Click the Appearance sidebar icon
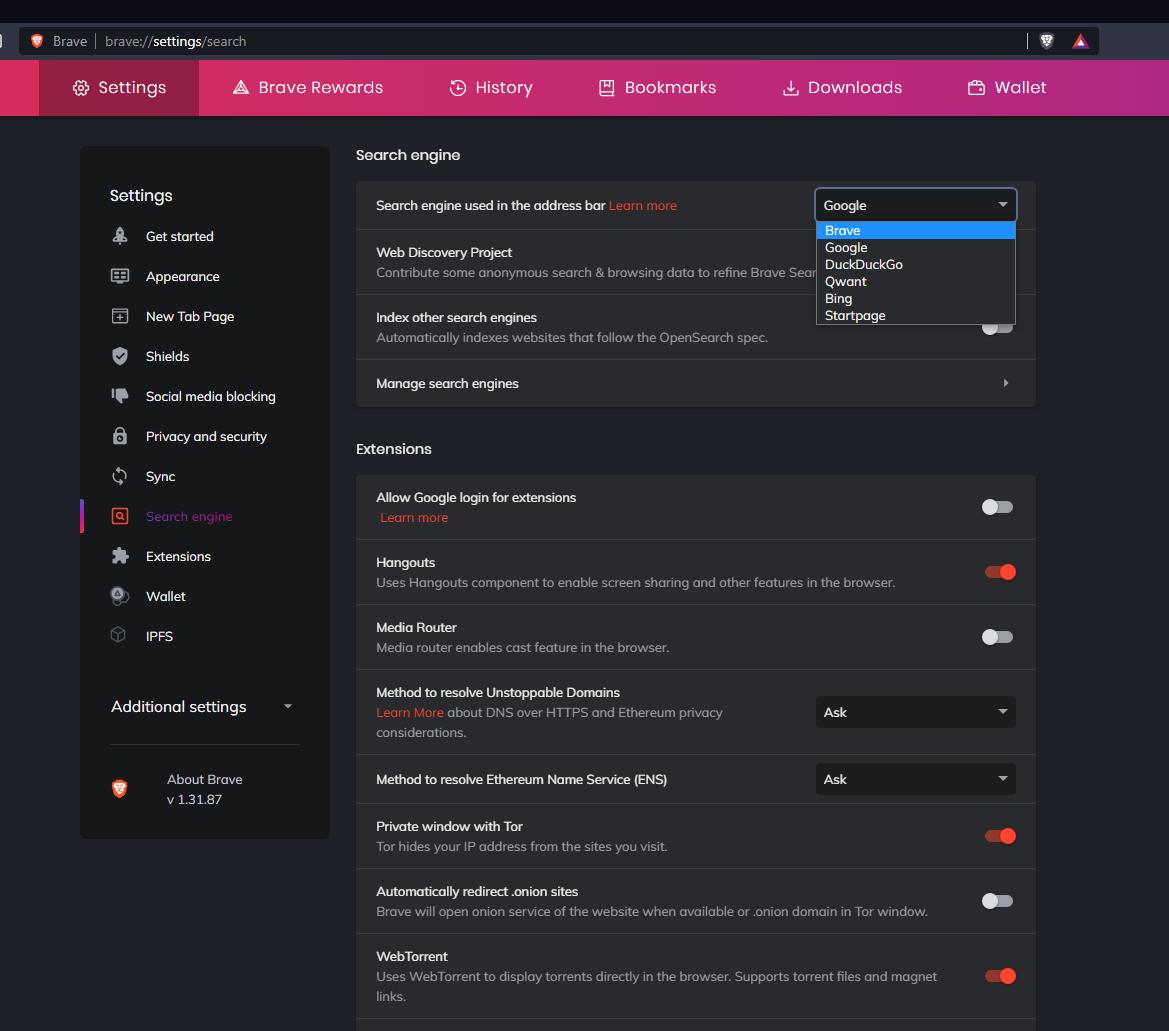This screenshot has height=1031, width=1169. click(x=119, y=277)
